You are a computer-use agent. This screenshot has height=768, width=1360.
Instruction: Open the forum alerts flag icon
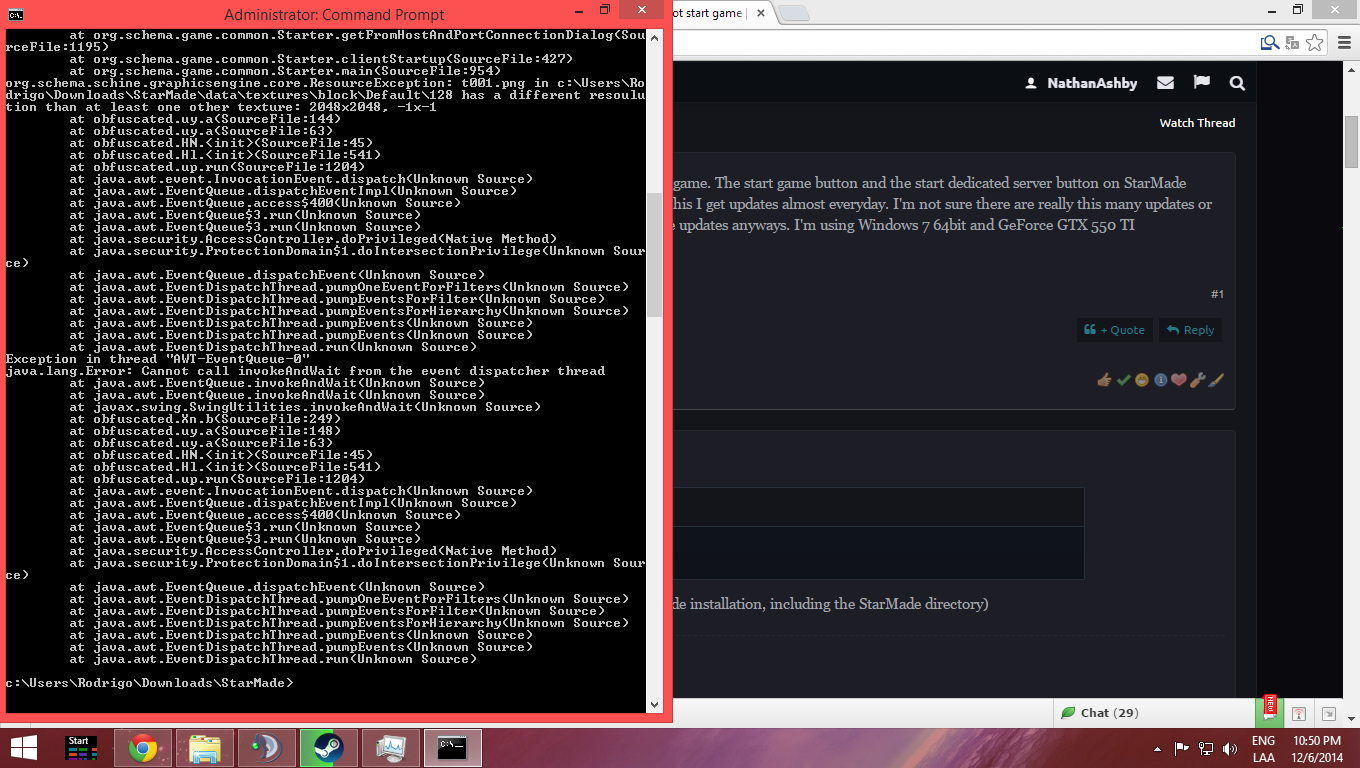pyautogui.click(x=1201, y=83)
